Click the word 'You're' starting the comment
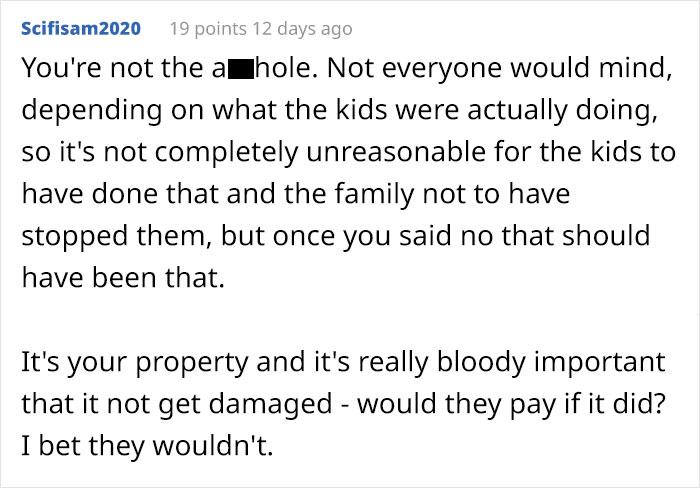 (x=61, y=69)
